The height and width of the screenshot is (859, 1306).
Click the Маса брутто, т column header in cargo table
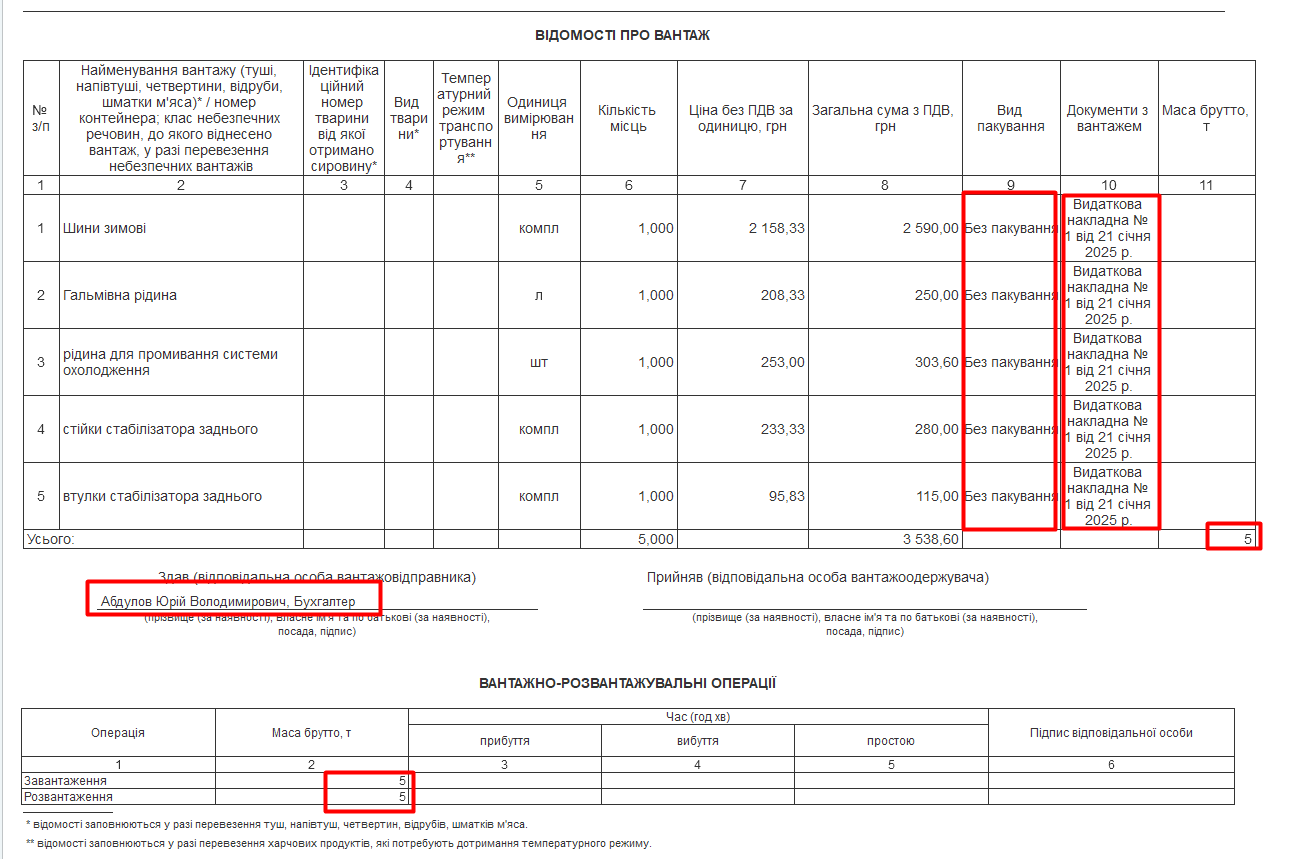pyautogui.click(x=1205, y=118)
